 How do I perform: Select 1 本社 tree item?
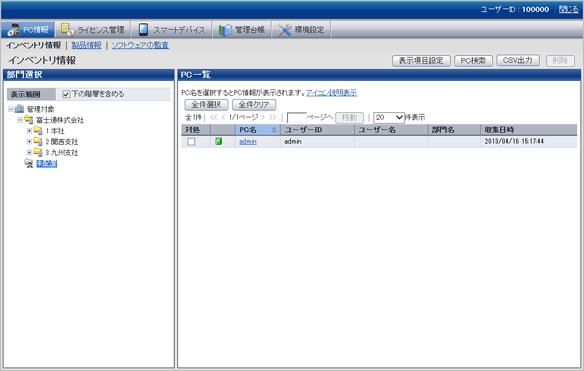[x=55, y=131]
